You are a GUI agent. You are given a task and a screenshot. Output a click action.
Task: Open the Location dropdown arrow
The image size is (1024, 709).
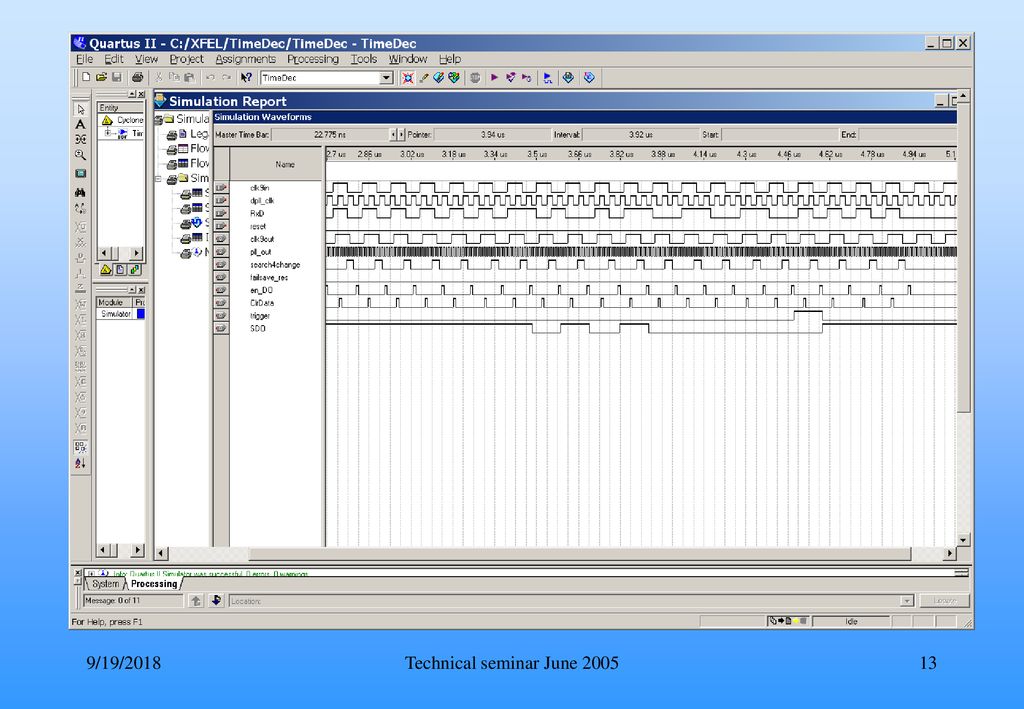coord(906,601)
